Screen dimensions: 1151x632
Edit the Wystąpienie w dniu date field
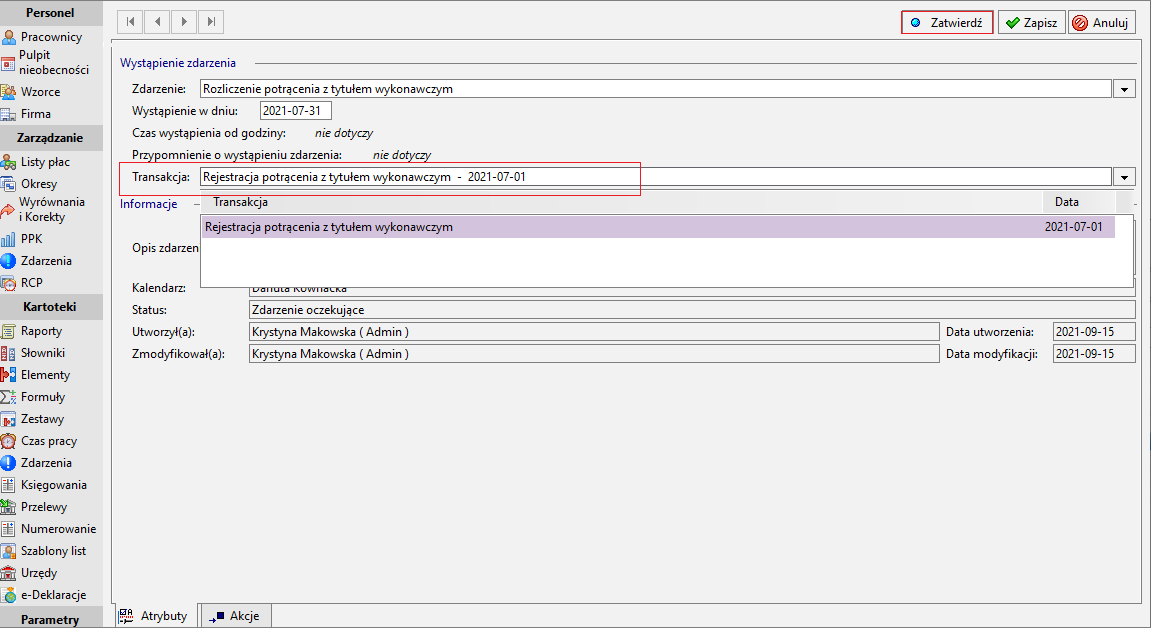(x=296, y=111)
